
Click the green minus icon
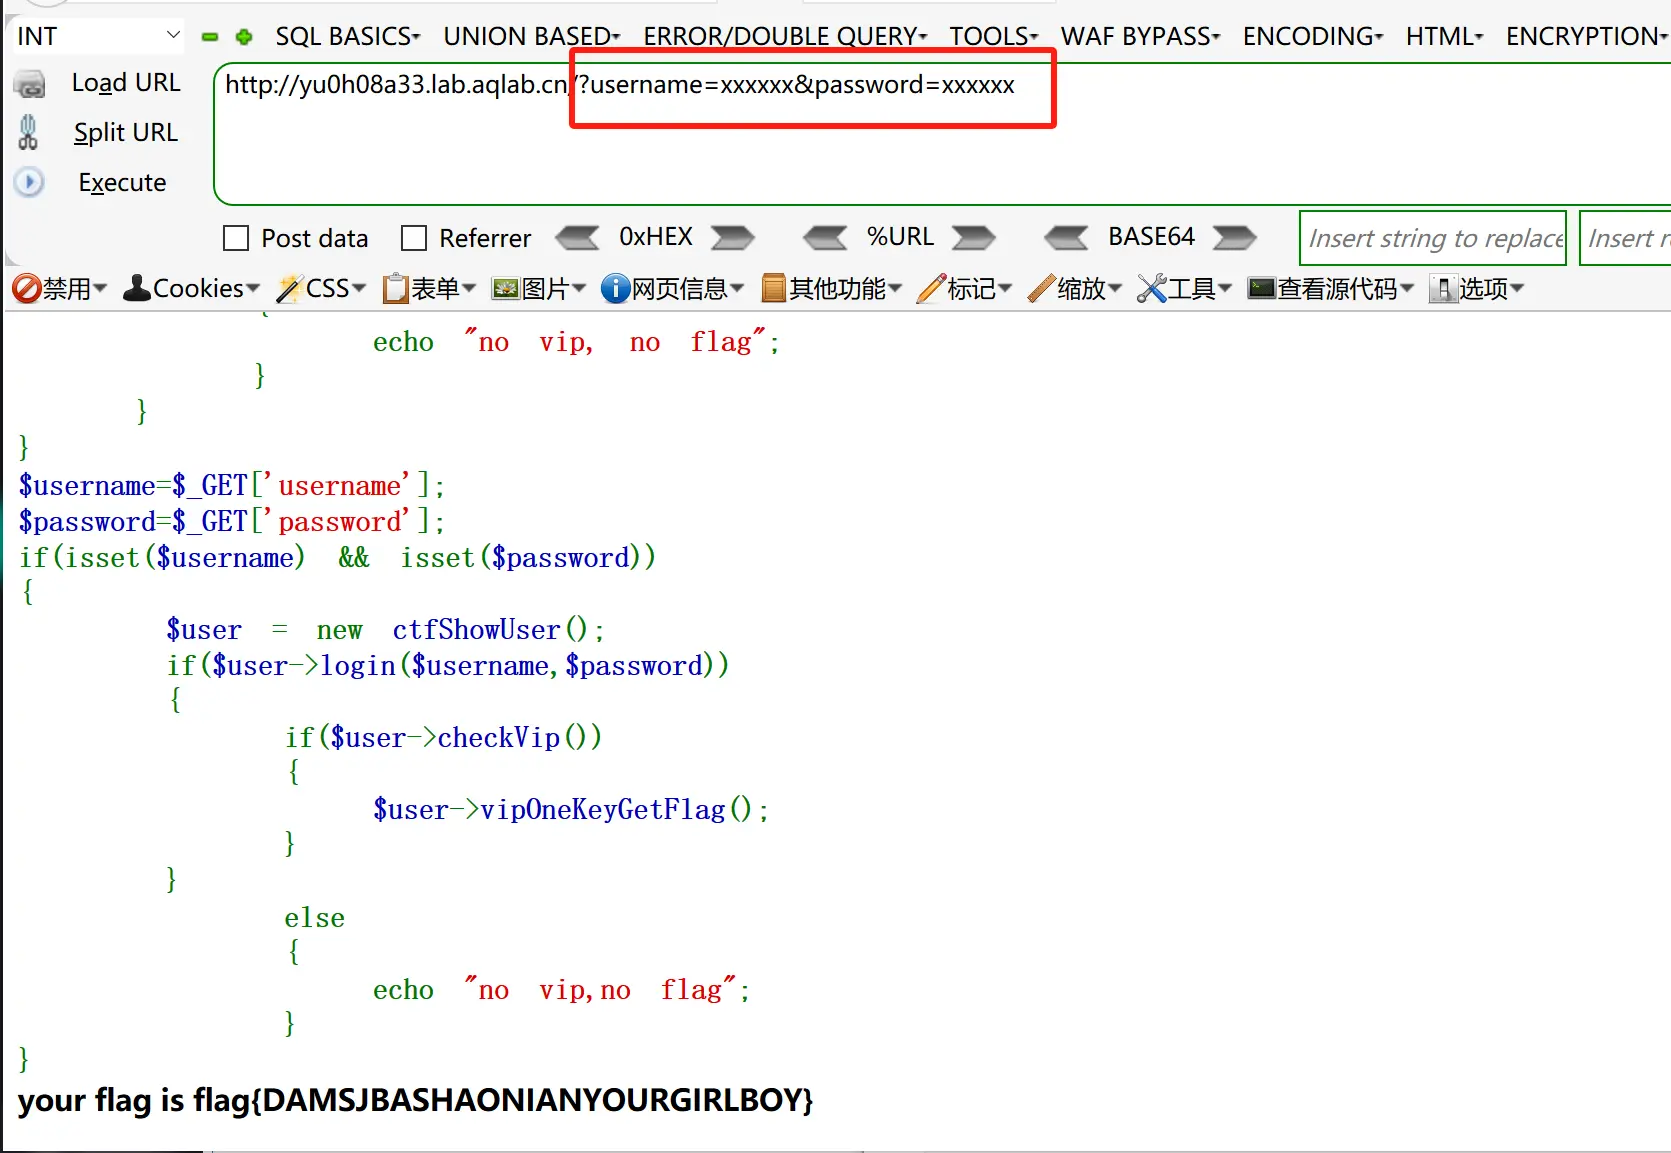click(210, 37)
